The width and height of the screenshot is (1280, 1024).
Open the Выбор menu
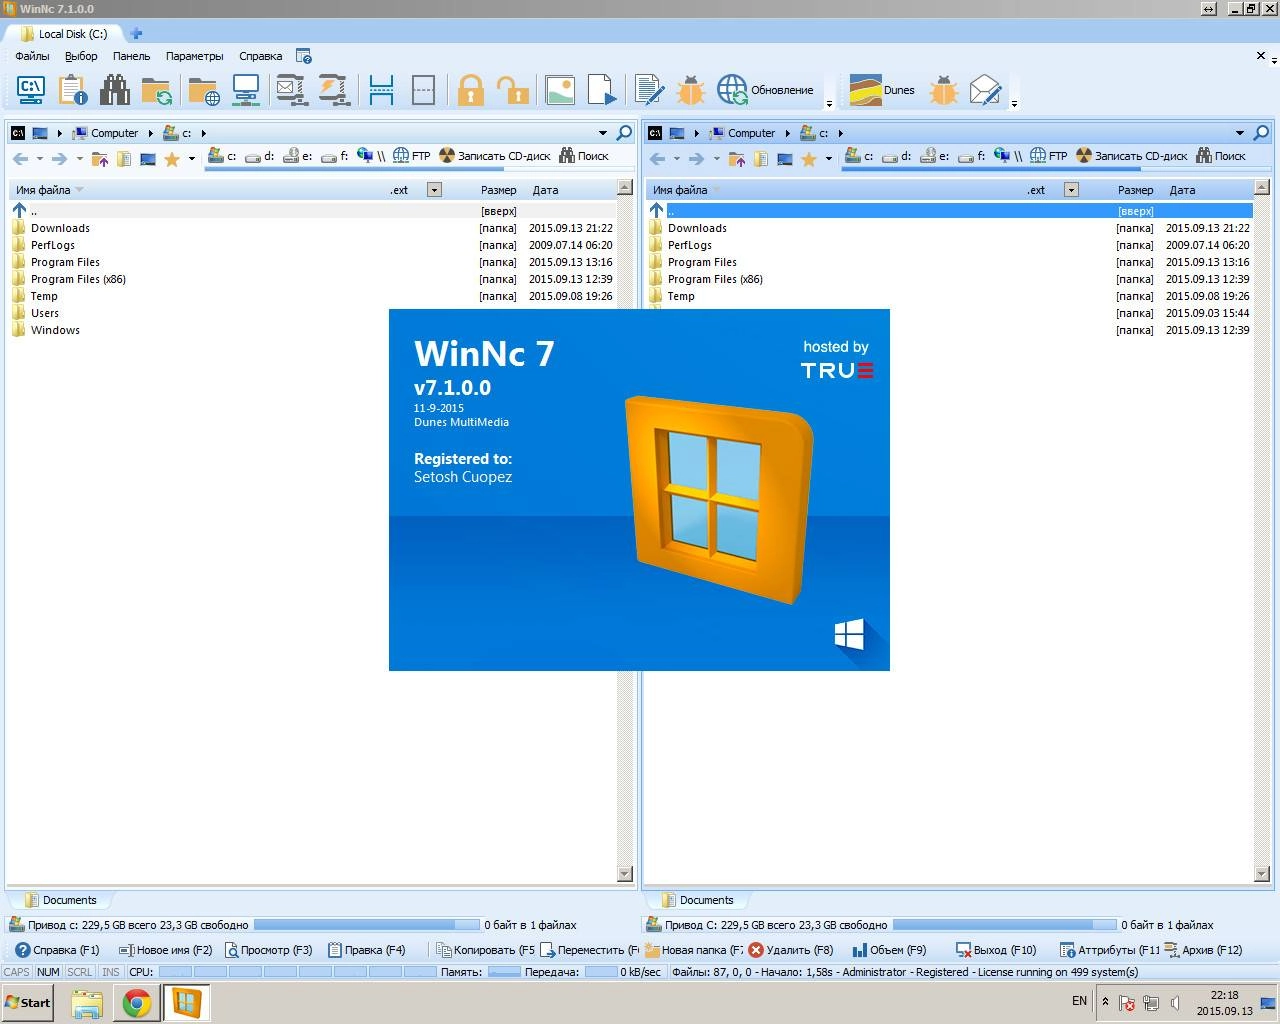point(81,56)
